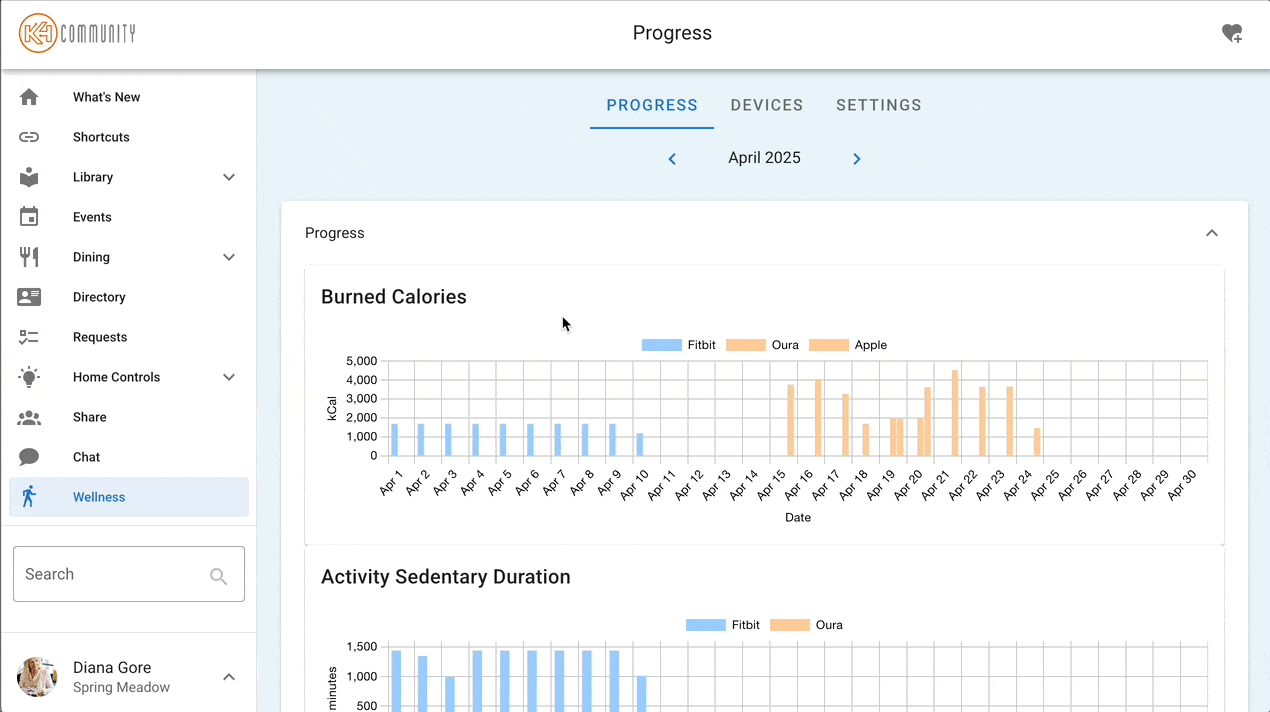1270x712 pixels.
Task: Open Requests menu item
Action: 129,337
